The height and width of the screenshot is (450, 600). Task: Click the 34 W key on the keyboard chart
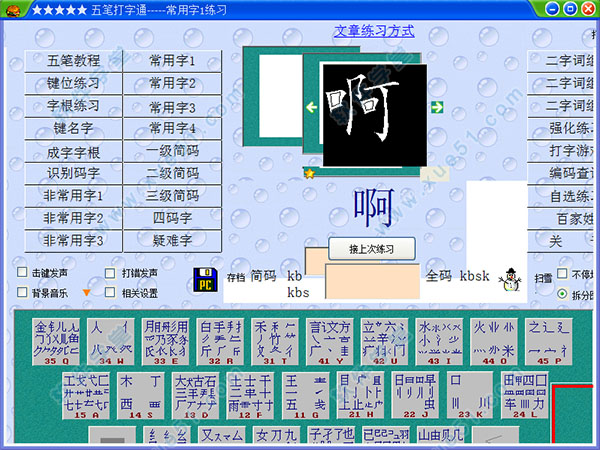[x=111, y=342]
